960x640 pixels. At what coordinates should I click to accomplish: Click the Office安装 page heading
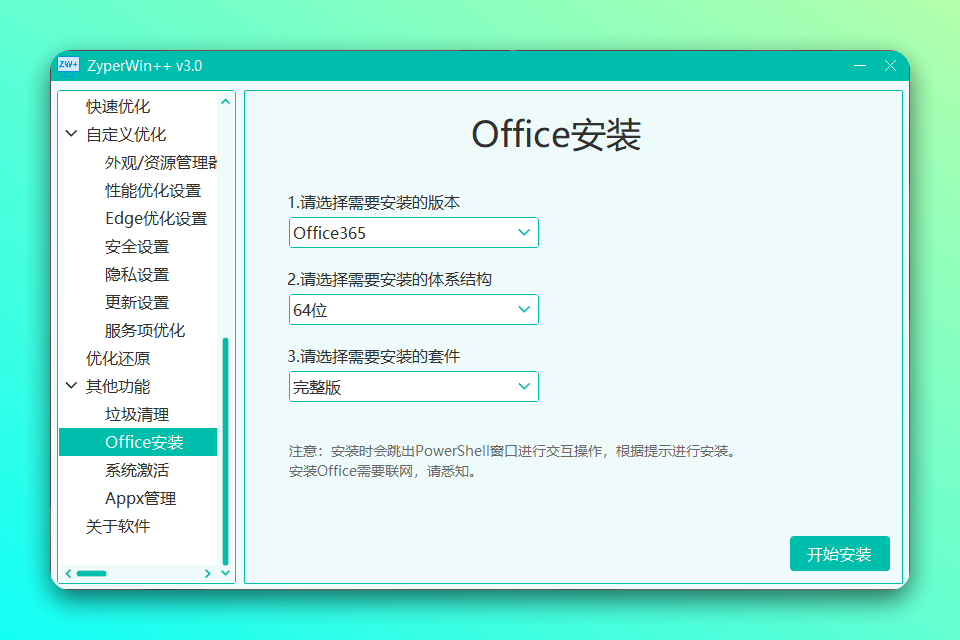click(556, 135)
